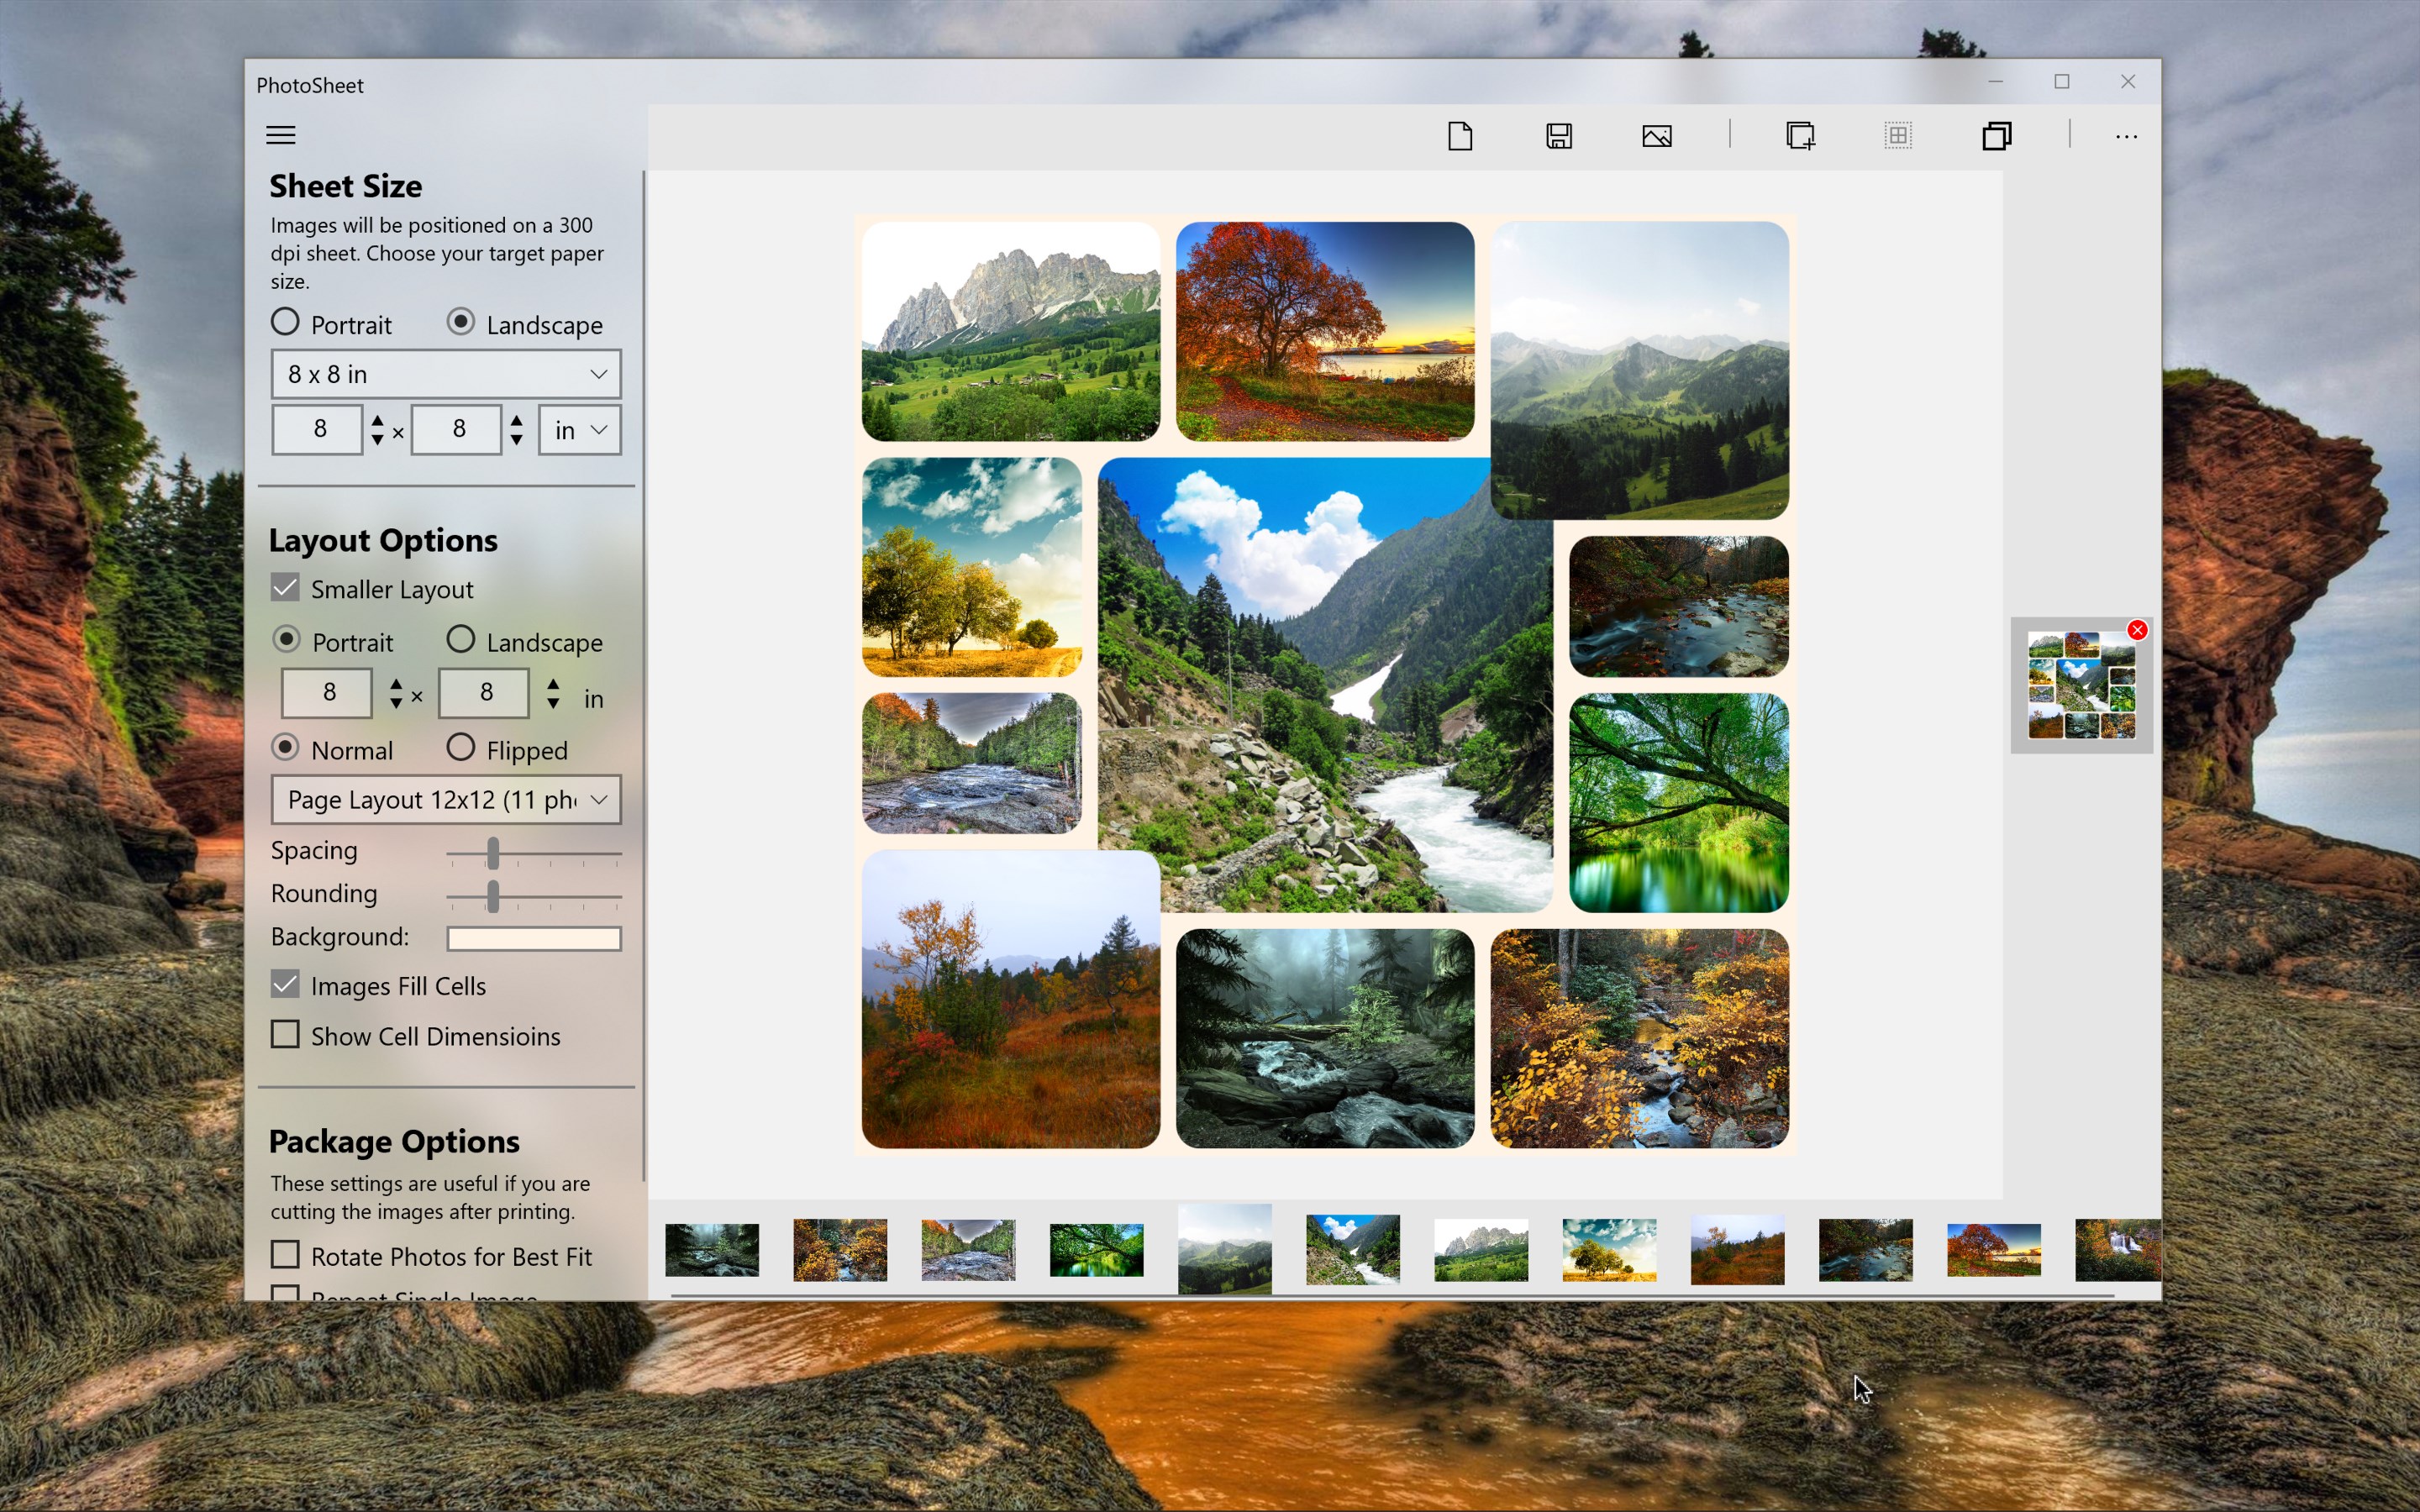Click the add picture icon
Image resolution: width=2420 pixels, height=1512 pixels.
pyautogui.click(x=1657, y=135)
